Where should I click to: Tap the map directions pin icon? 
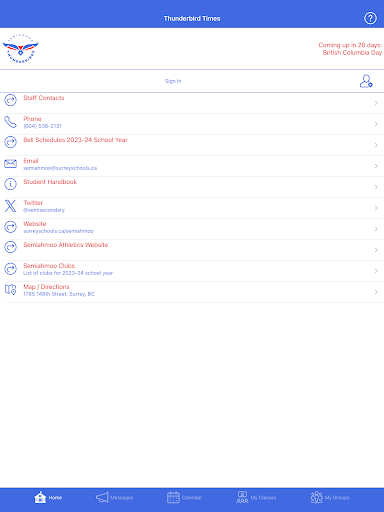[10, 289]
